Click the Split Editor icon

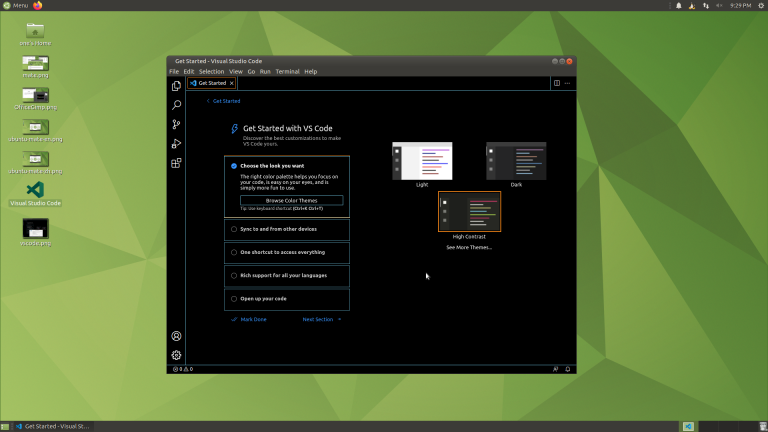pyautogui.click(x=557, y=83)
